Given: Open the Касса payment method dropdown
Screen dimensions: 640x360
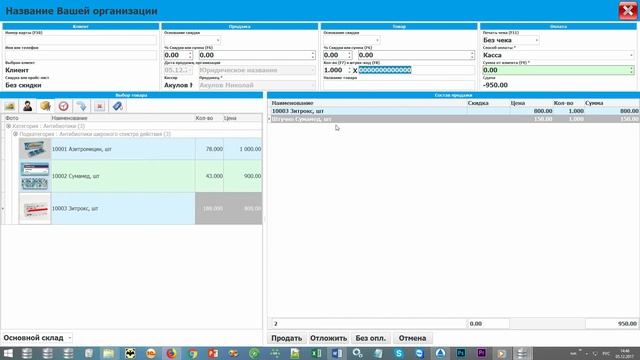Looking at the screenshot, I should [x=631, y=55].
